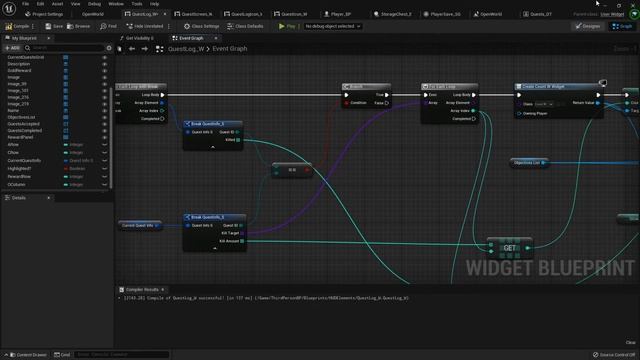Toggle visibility eye for Image_39 variable
This screenshot has height=360, width=640.
click(104, 84)
